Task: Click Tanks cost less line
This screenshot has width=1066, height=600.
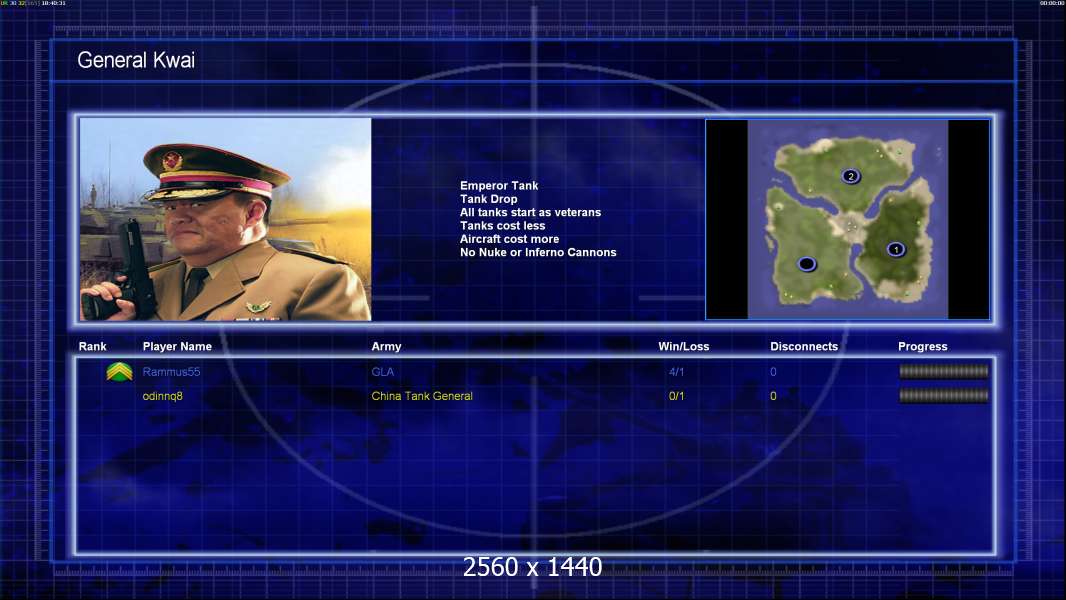Action: [x=502, y=226]
